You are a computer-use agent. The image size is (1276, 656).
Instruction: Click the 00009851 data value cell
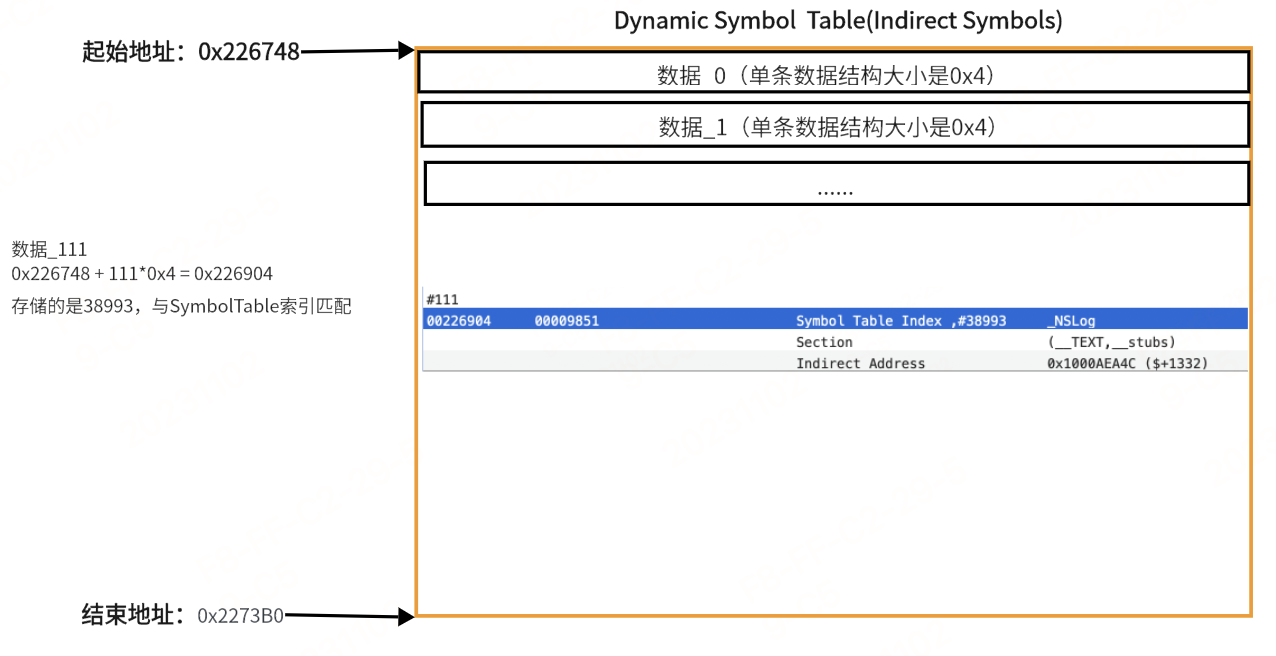click(x=567, y=321)
